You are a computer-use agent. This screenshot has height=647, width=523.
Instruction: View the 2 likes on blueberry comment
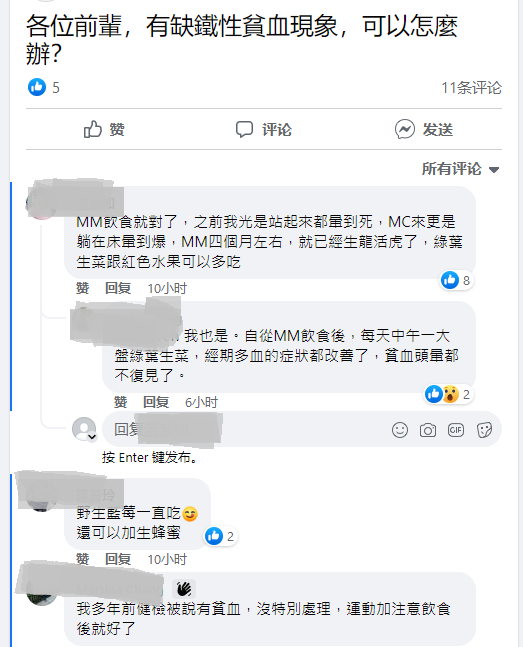(220, 536)
